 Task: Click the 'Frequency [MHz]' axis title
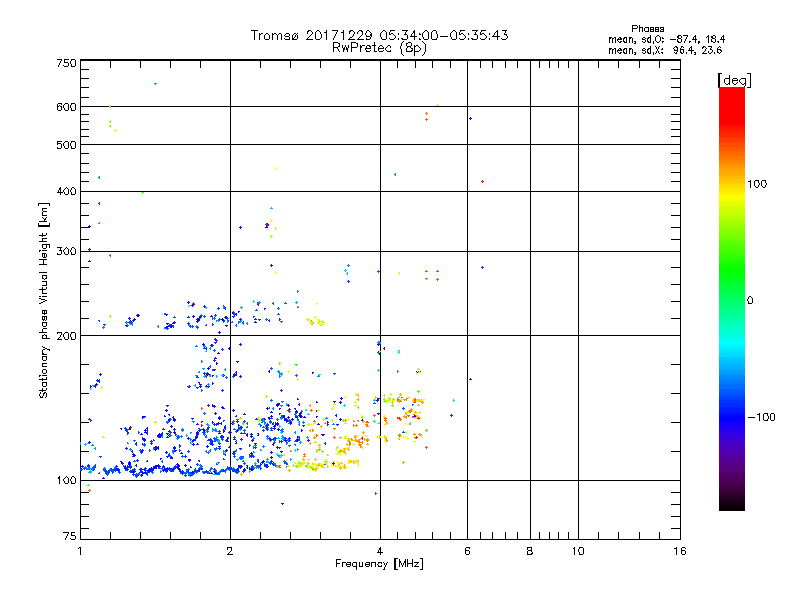point(379,564)
